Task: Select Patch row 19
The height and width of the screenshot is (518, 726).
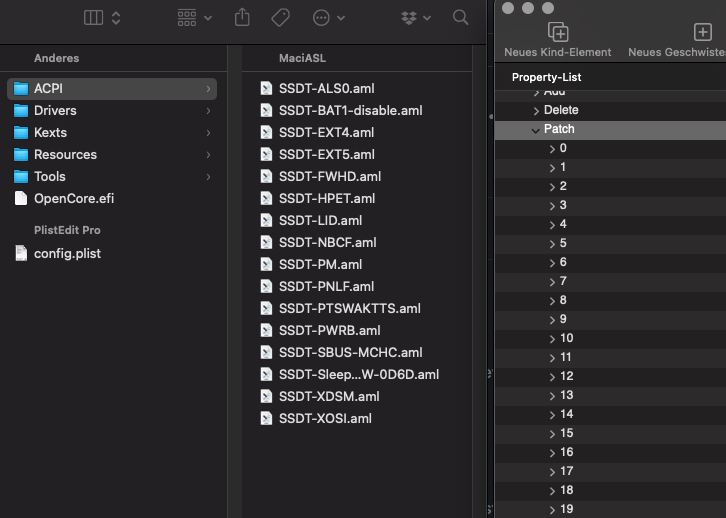Action: [x=610, y=509]
